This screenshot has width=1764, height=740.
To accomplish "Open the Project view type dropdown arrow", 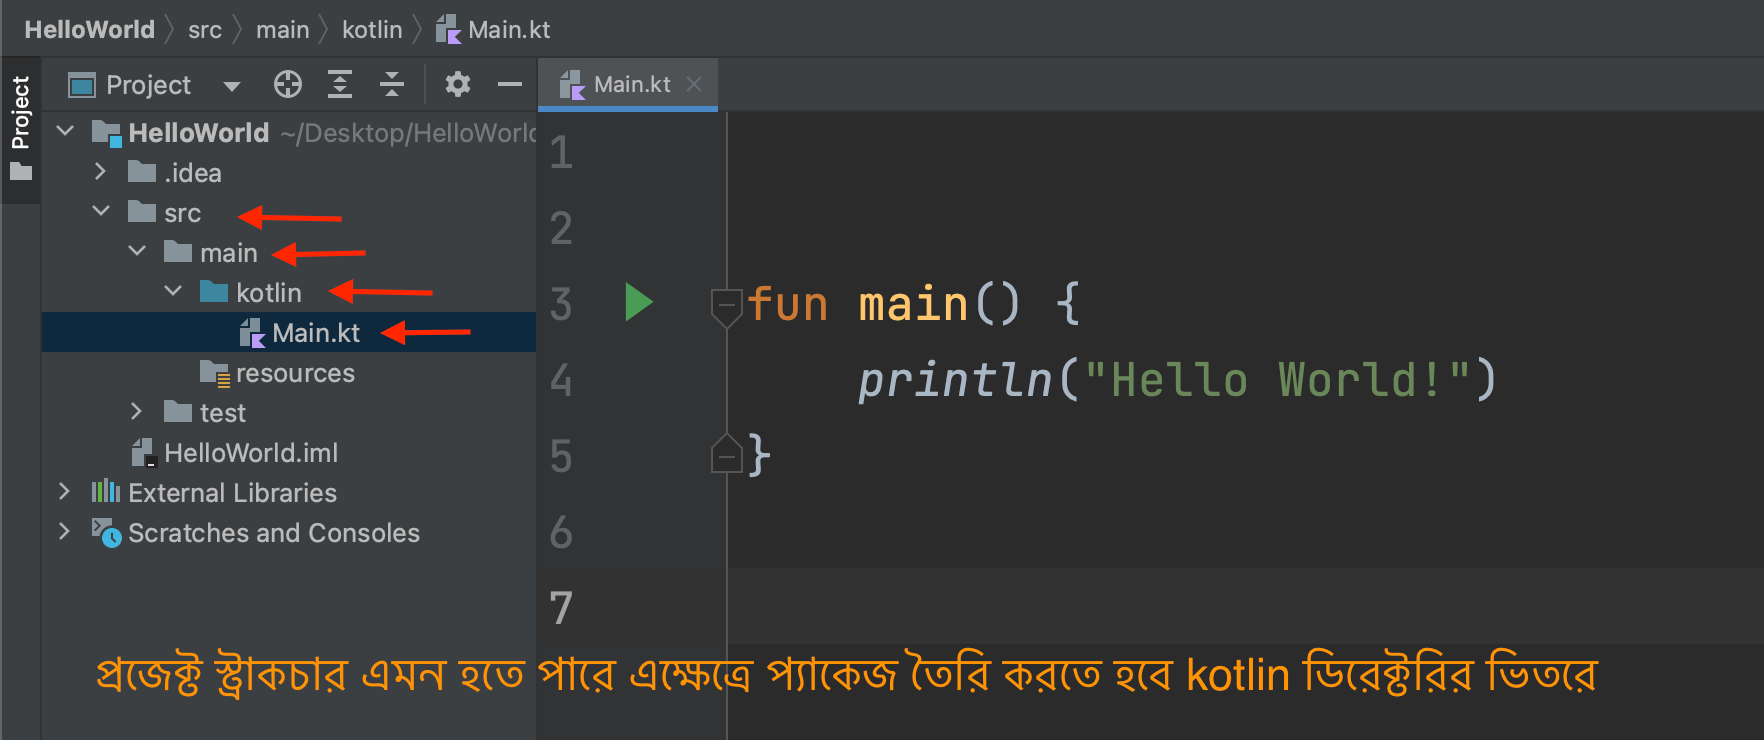I will click(232, 86).
